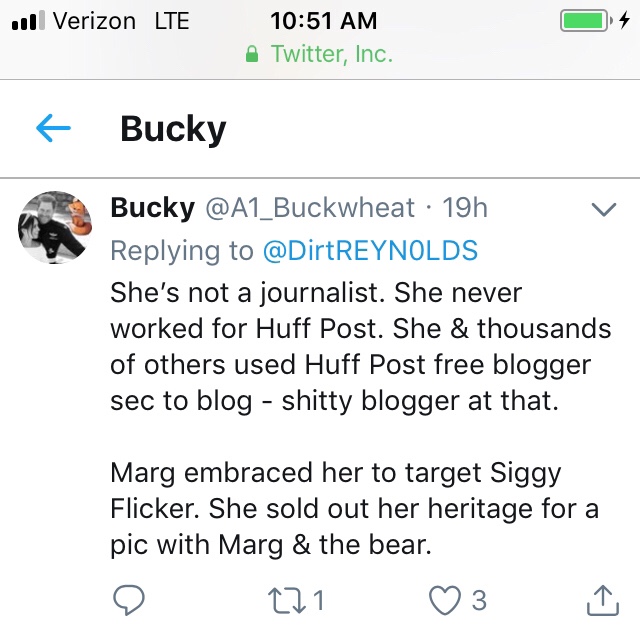Share the tweet using the upload arrow
The width and height of the screenshot is (640, 637).
point(600,600)
